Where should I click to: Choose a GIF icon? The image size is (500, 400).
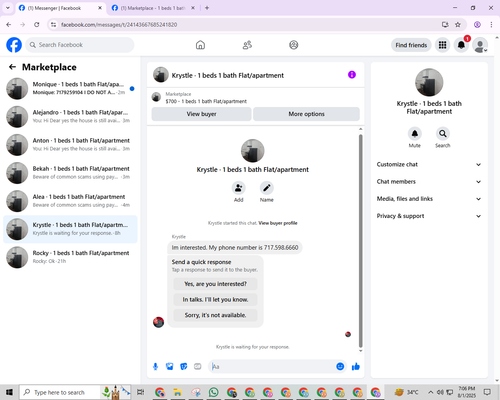198,367
